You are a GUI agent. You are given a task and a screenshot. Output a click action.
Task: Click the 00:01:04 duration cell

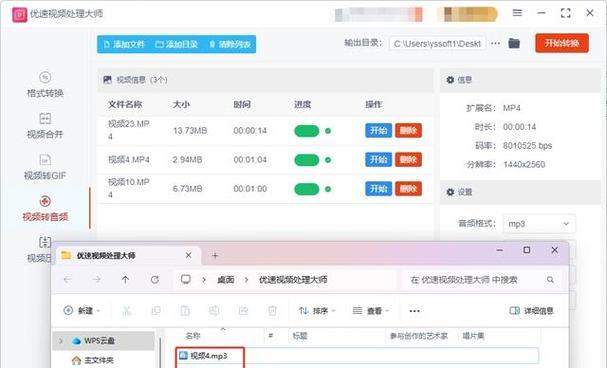coord(250,159)
